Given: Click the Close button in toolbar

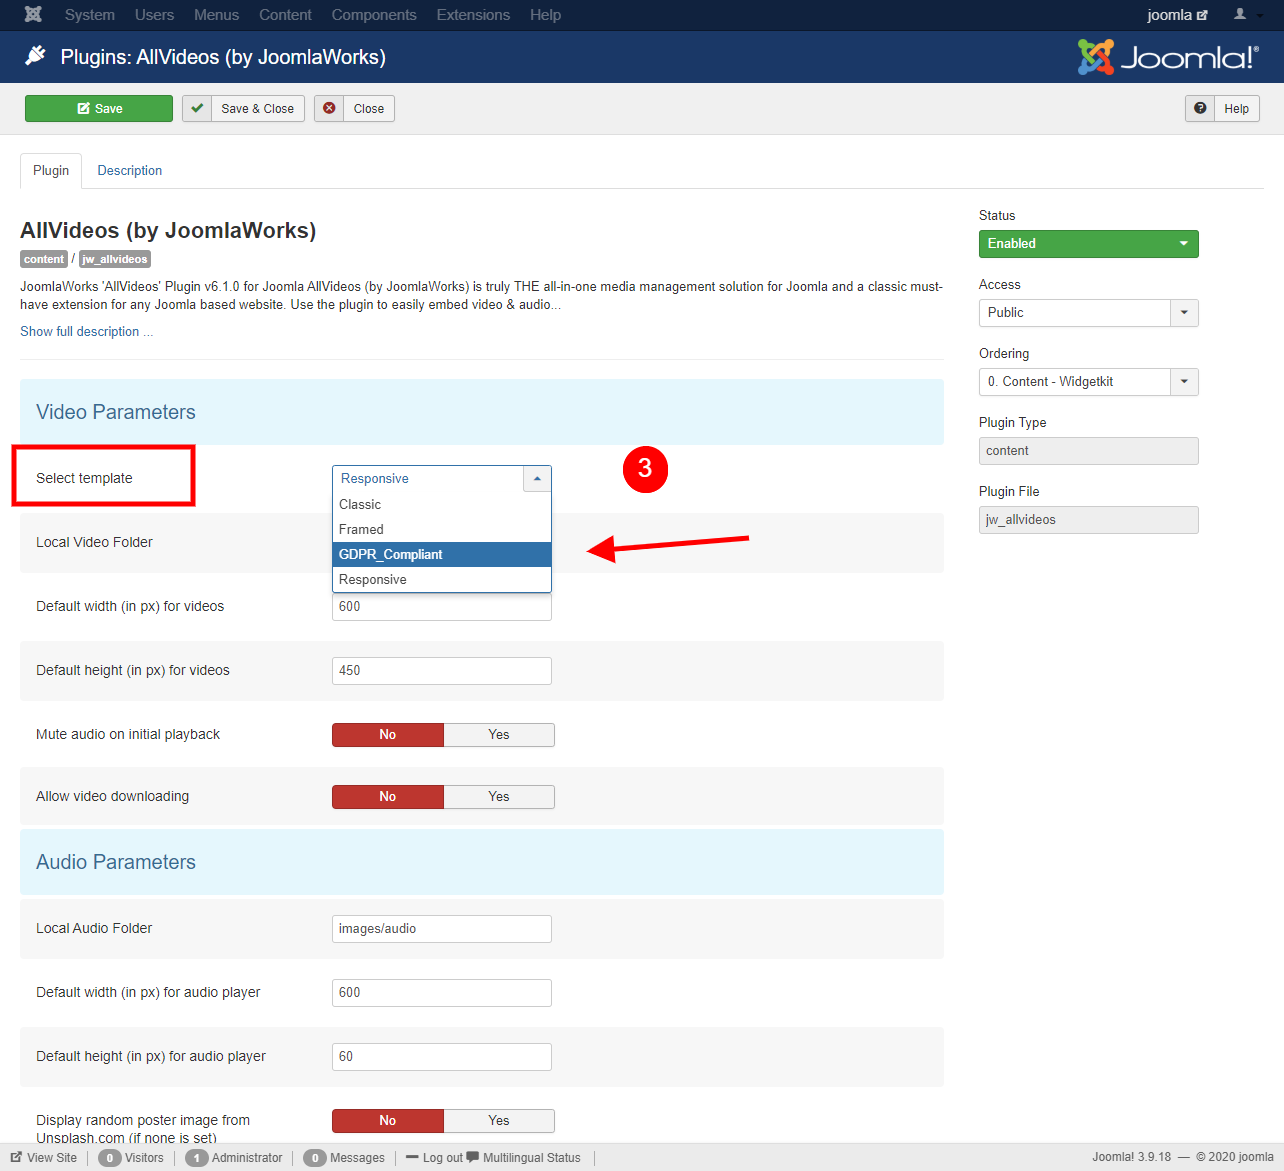Looking at the screenshot, I should tap(354, 108).
